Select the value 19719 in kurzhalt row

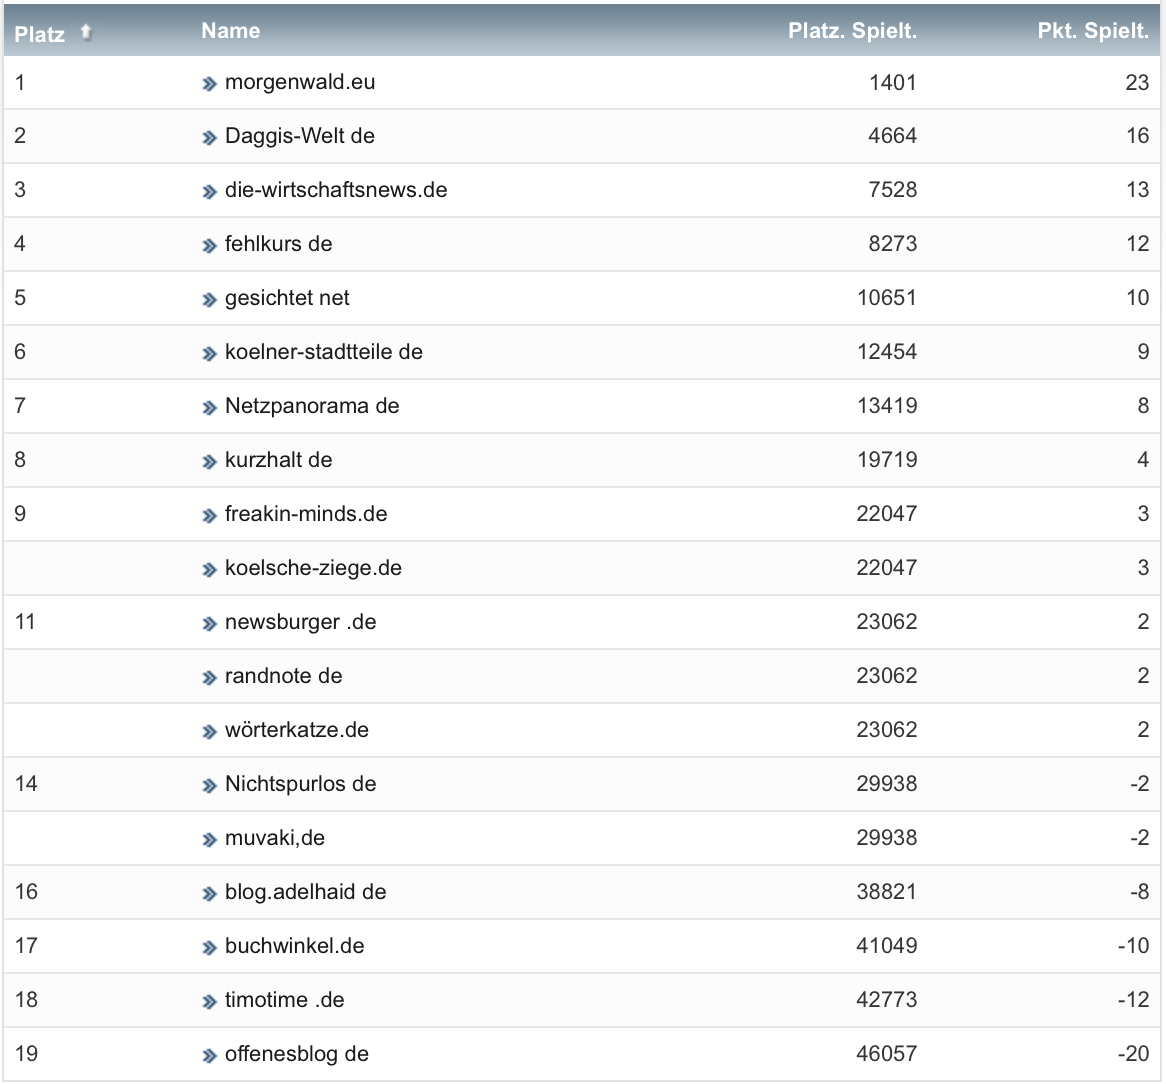(x=886, y=460)
